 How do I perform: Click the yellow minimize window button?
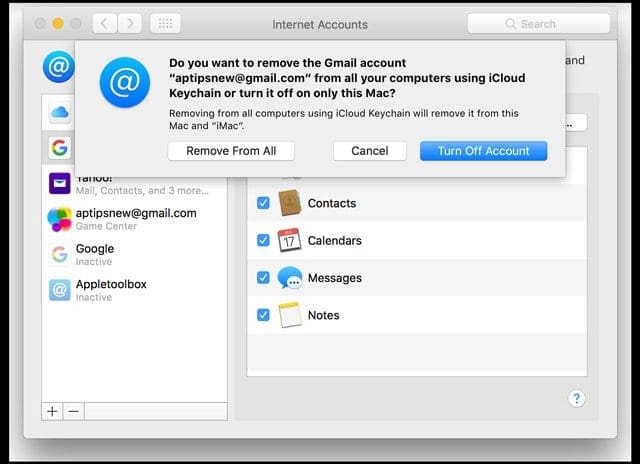click(x=58, y=24)
